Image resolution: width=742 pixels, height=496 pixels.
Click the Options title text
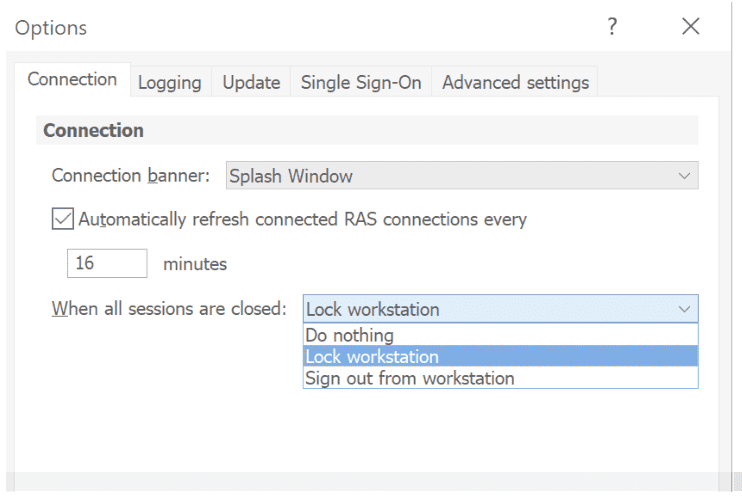point(51,27)
